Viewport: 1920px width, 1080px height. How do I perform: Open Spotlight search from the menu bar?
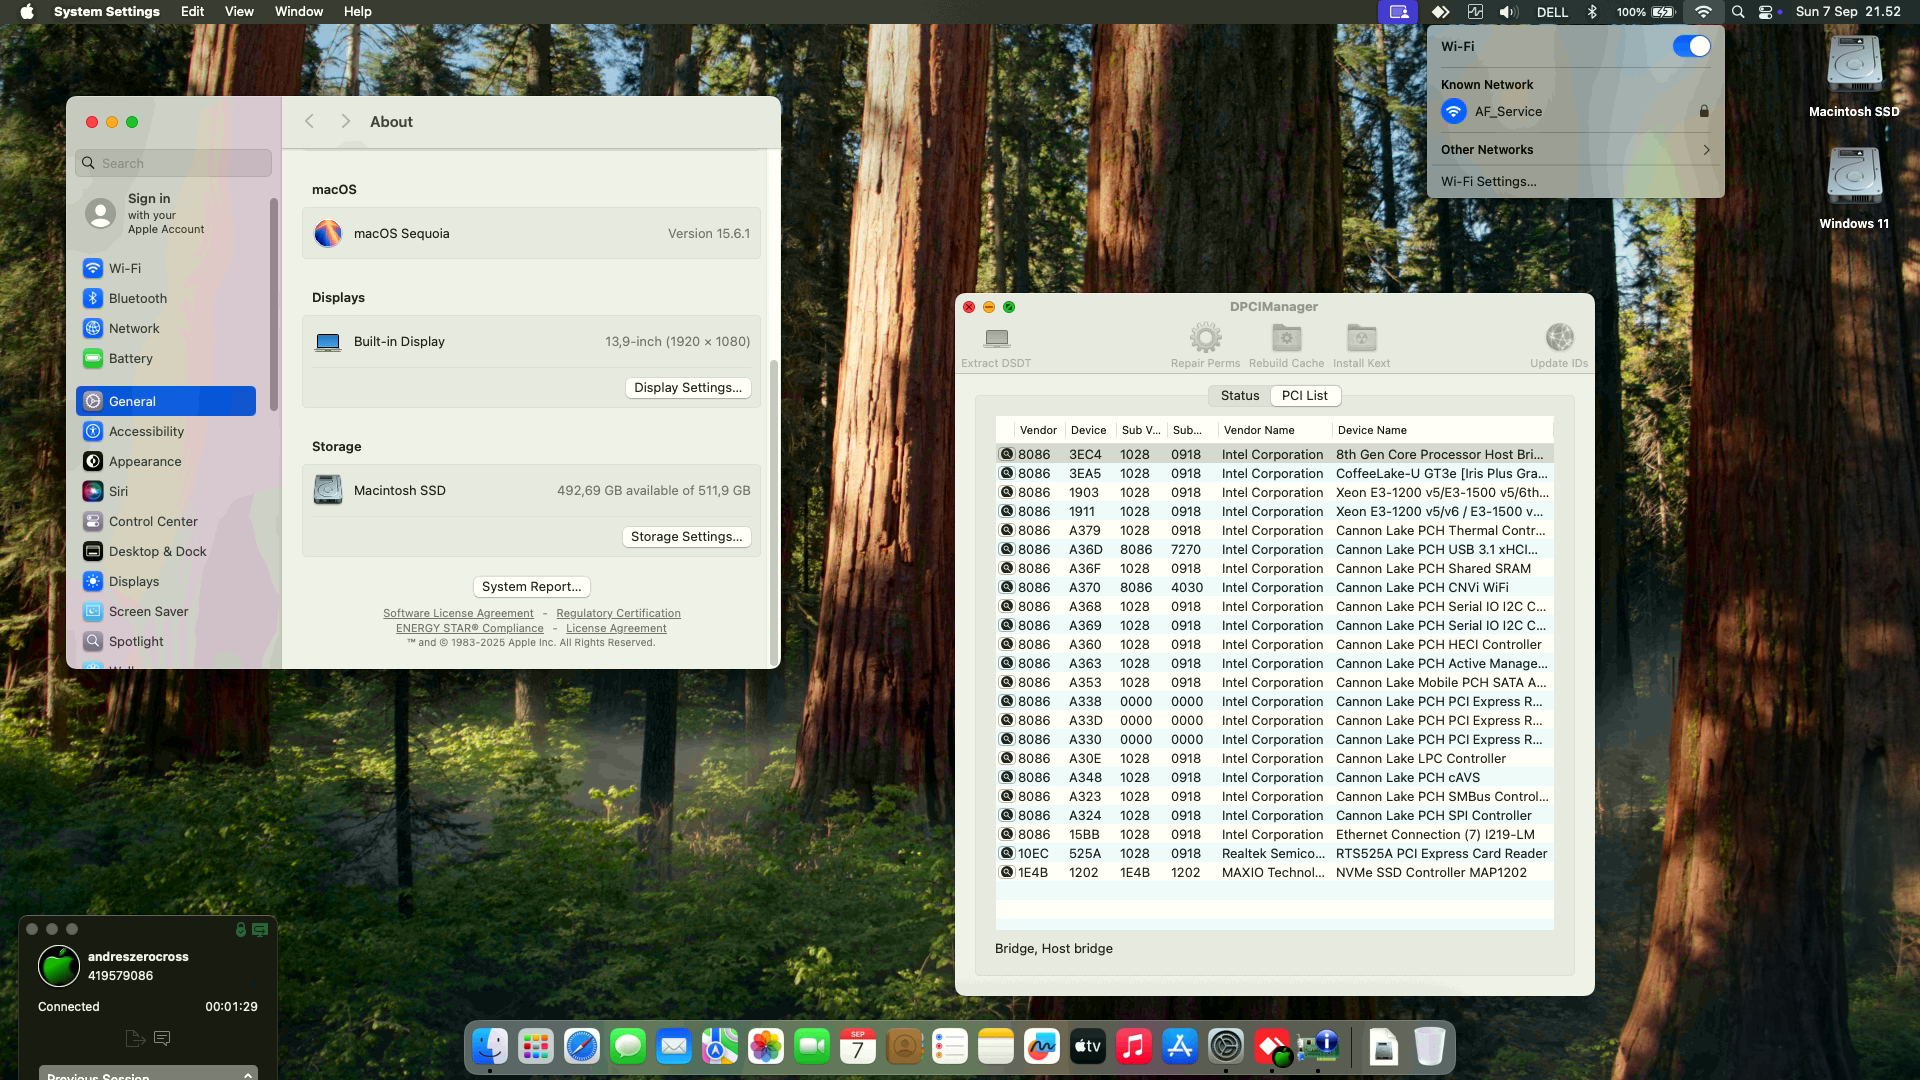point(1738,12)
